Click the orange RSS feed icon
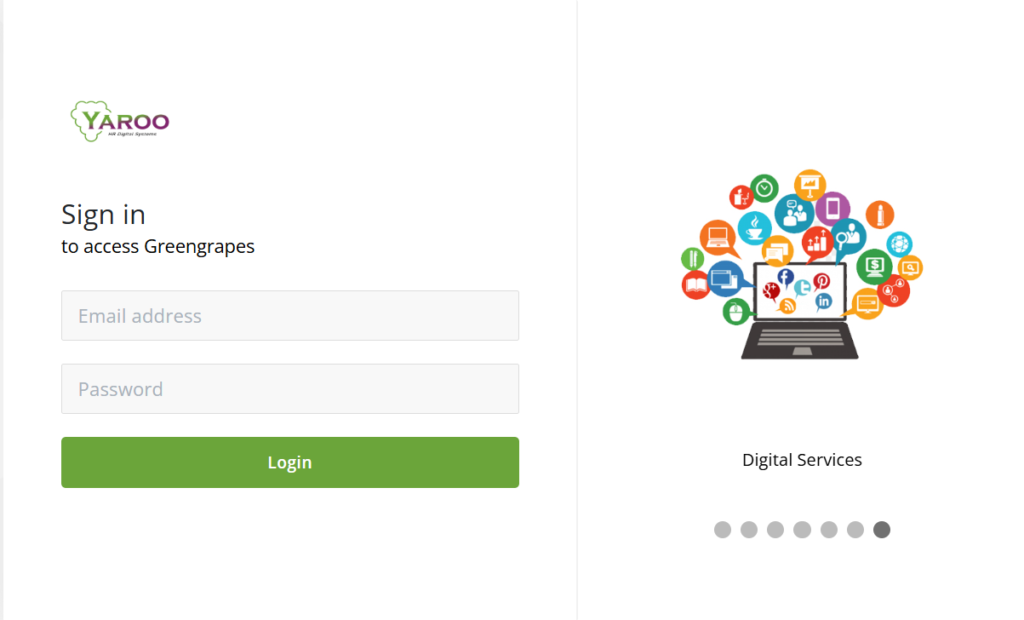Viewport: 1024px width, 620px height. [x=788, y=306]
